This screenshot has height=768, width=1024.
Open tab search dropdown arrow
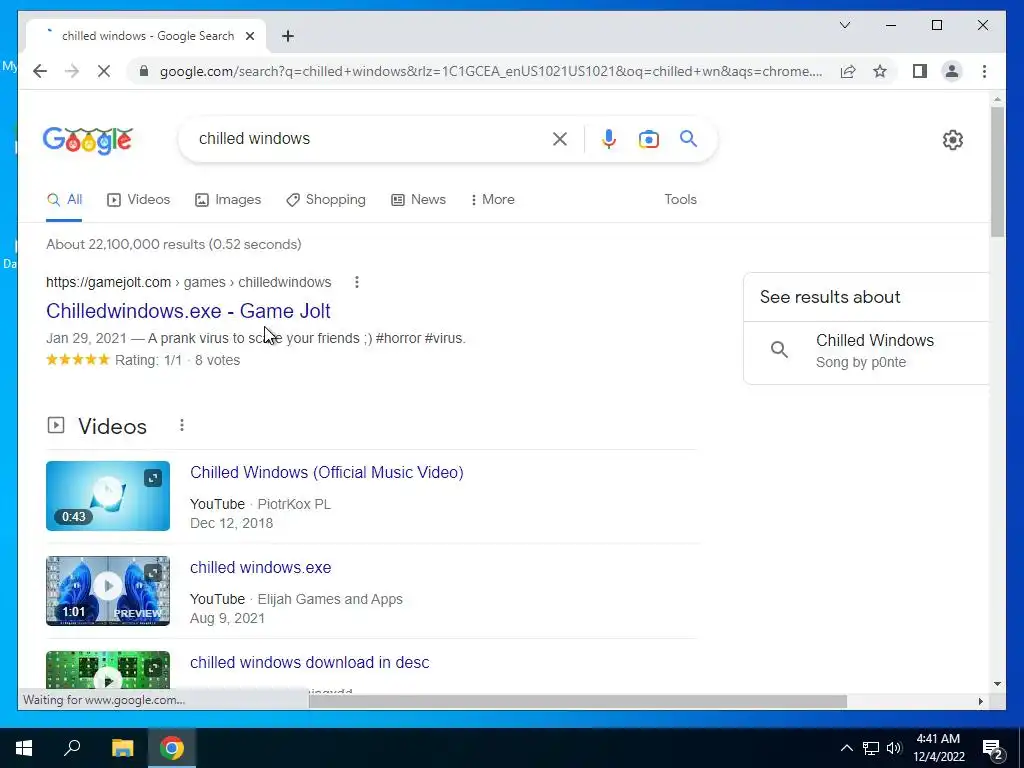[844, 25]
